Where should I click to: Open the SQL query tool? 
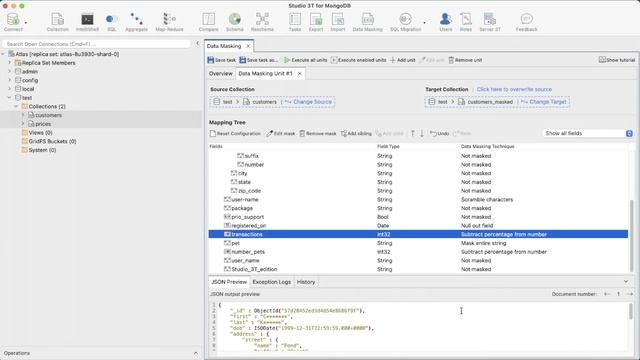tap(111, 22)
